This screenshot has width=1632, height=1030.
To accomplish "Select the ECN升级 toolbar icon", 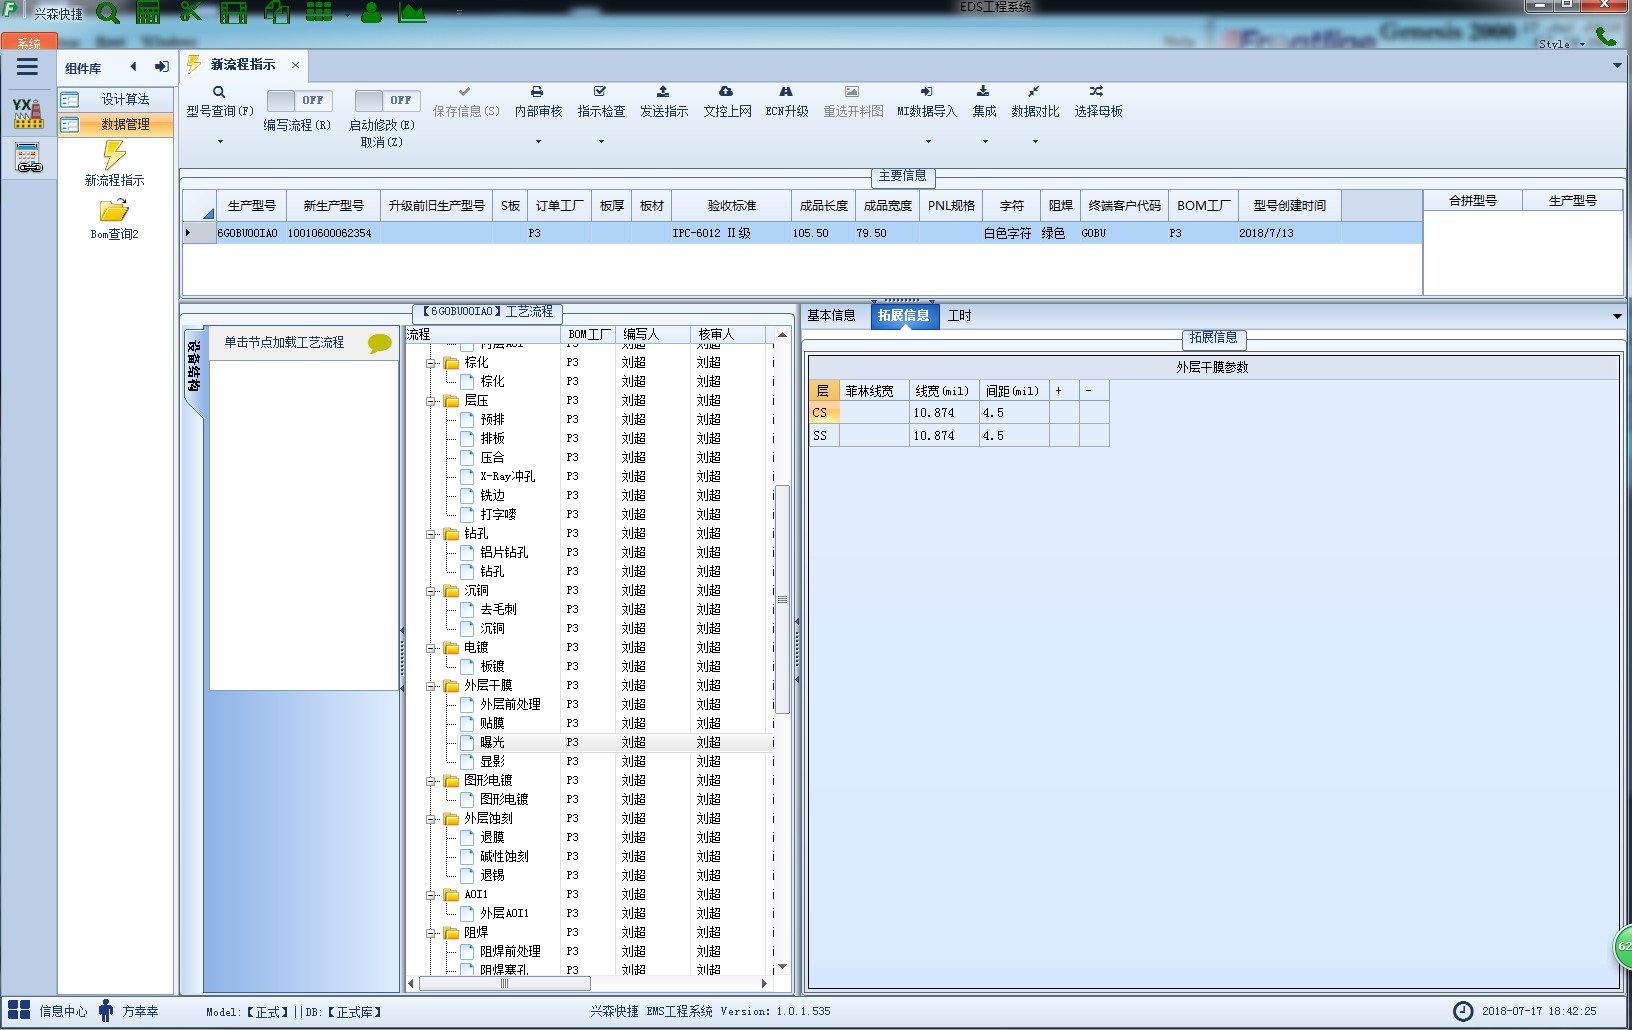I will 786,92.
